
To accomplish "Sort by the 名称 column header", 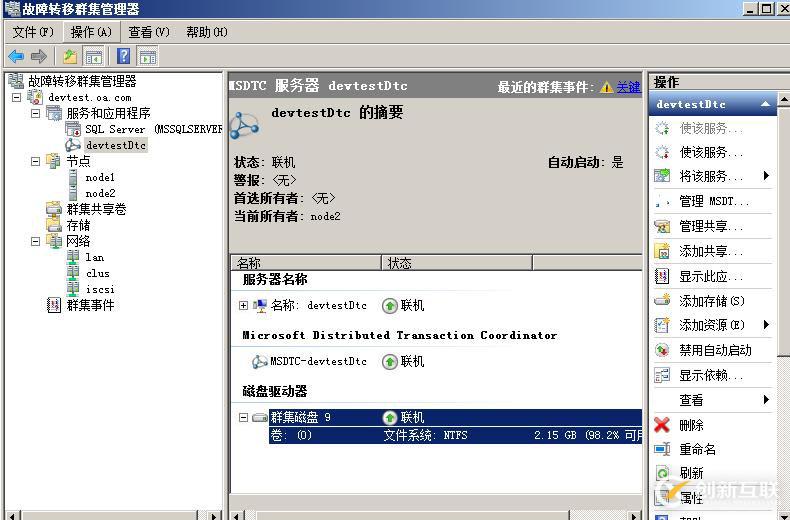I will click(x=306, y=263).
